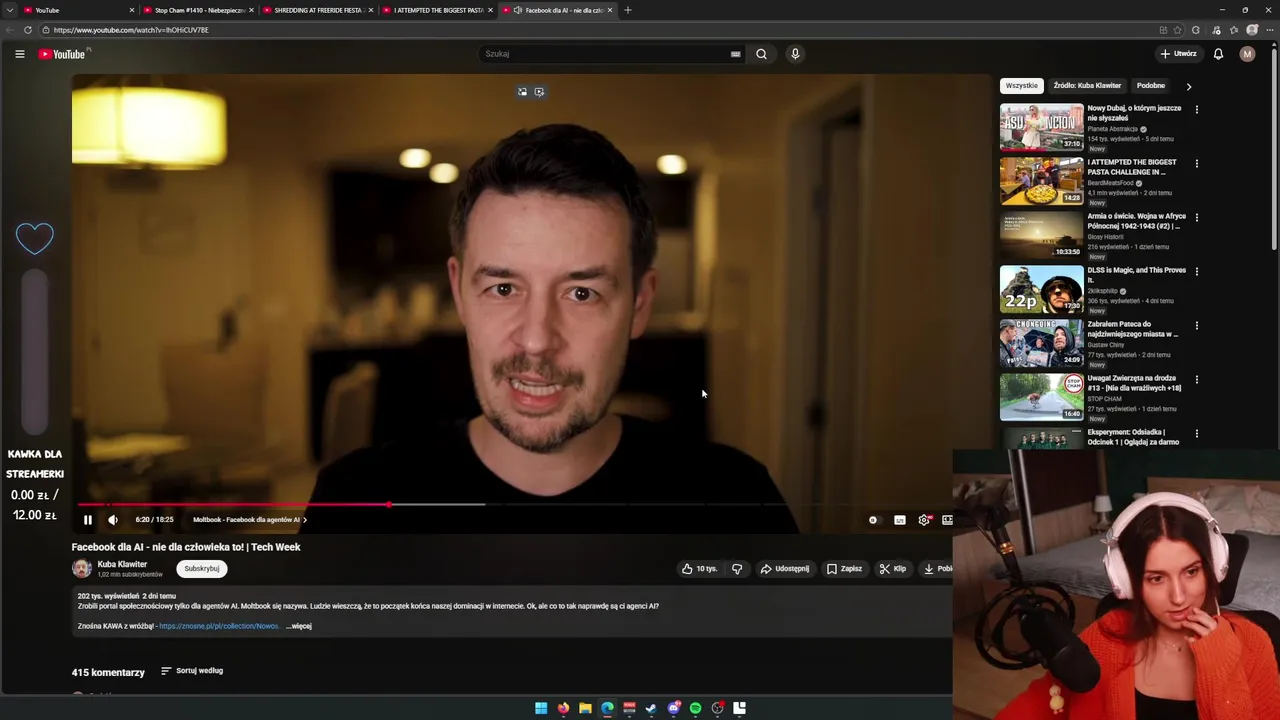Open DLSS is Magic video thumbnail
Screen dimensions: 1280x720
click(1041, 289)
